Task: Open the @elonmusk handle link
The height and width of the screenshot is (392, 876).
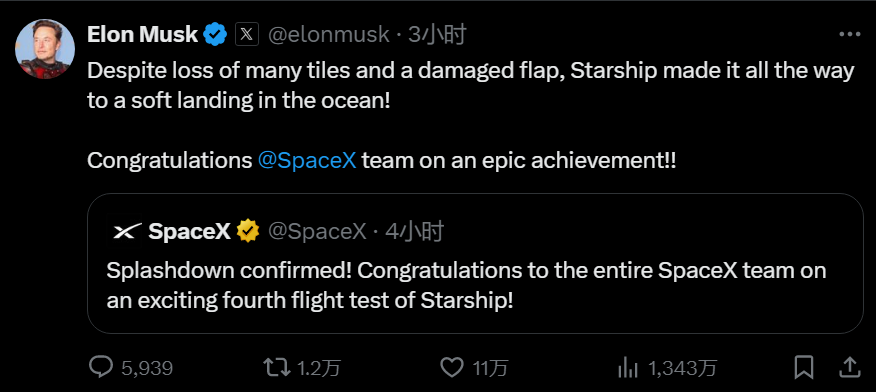Action: (x=328, y=35)
